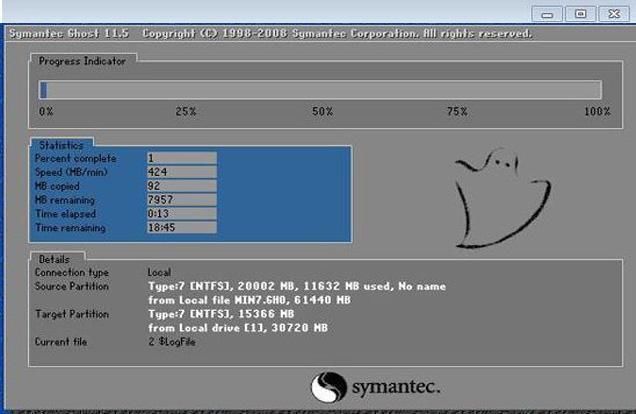Click the 25% progress marker
The width and height of the screenshot is (636, 414).
point(186,111)
